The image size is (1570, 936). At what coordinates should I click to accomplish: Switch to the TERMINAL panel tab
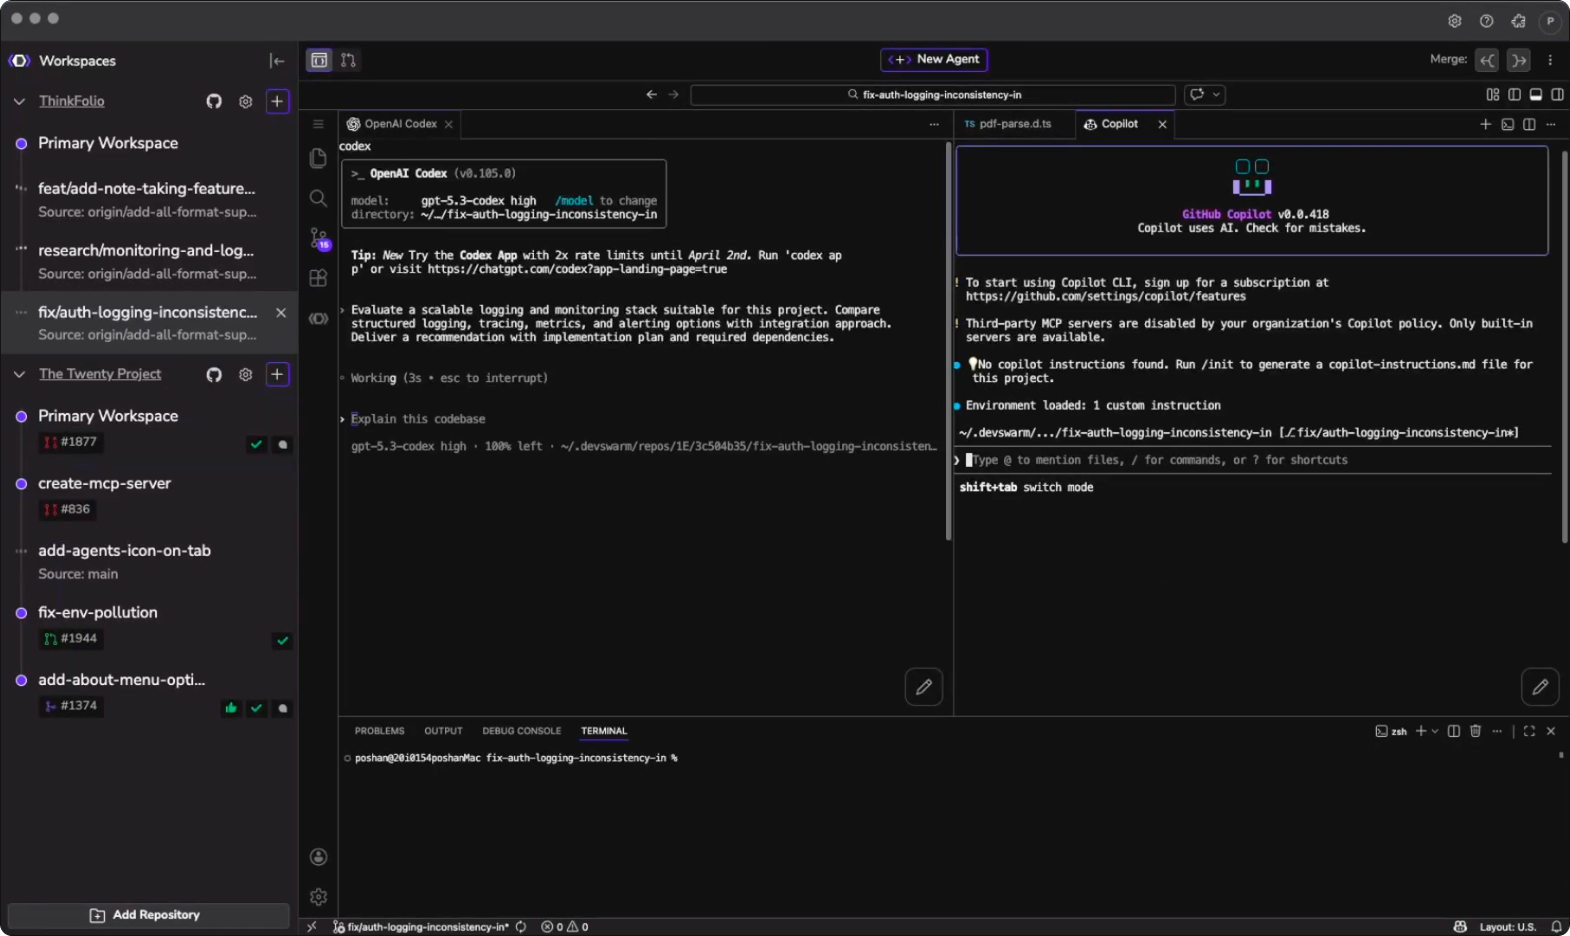(604, 731)
